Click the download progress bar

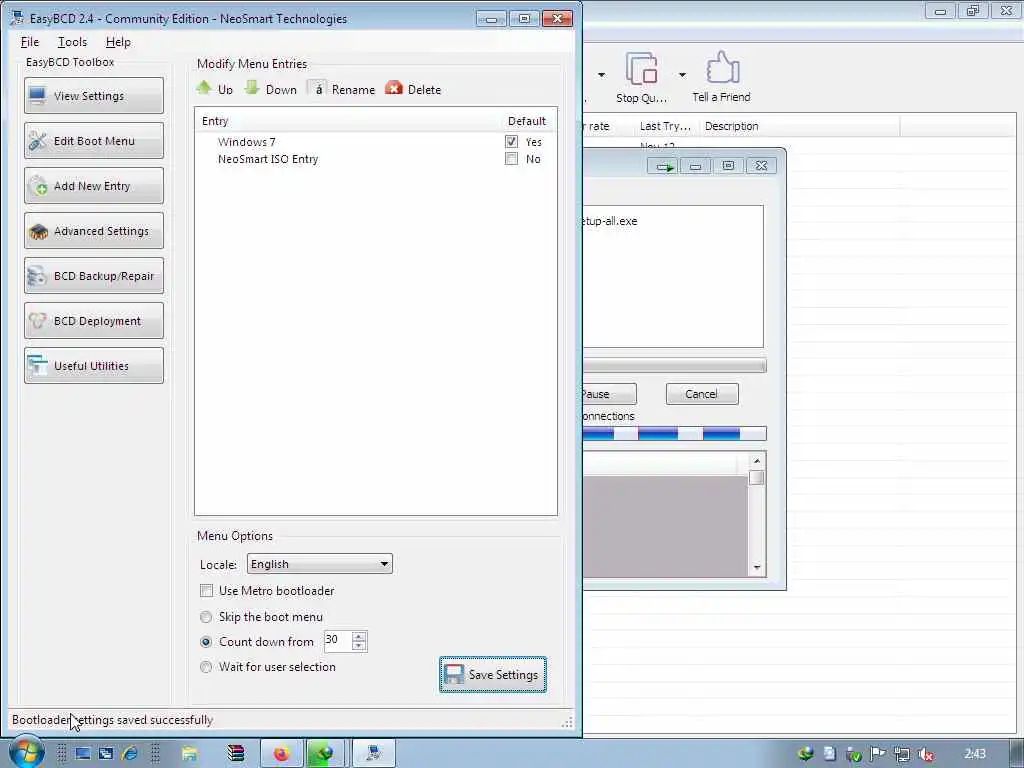[674, 365]
